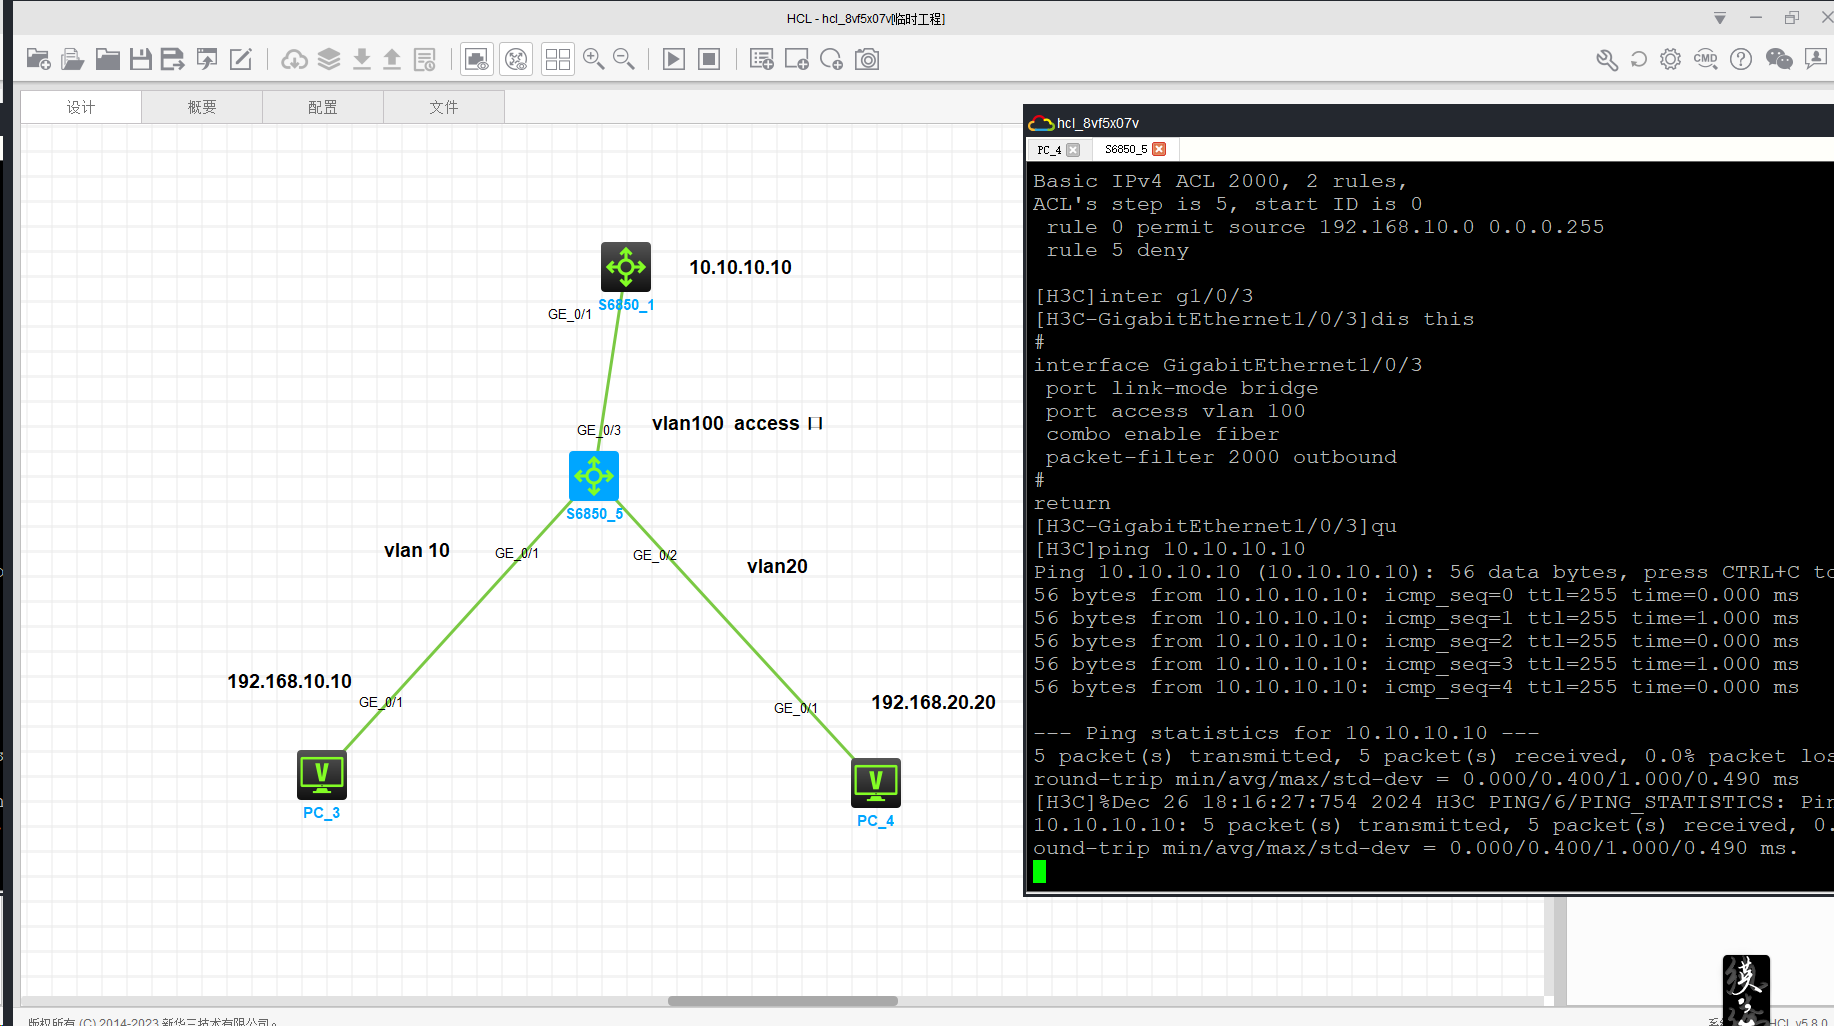
Task: Stop all devices with the stop button
Action: point(709,60)
